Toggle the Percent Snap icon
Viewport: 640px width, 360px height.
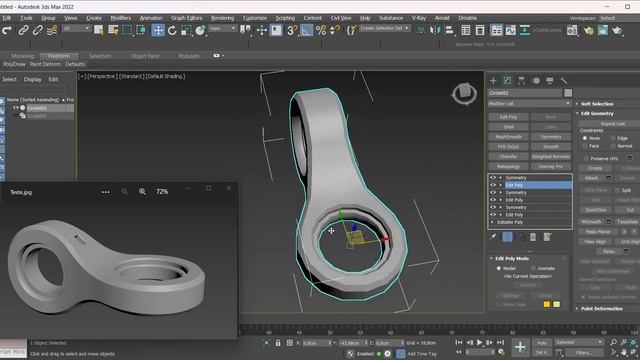click(x=321, y=30)
